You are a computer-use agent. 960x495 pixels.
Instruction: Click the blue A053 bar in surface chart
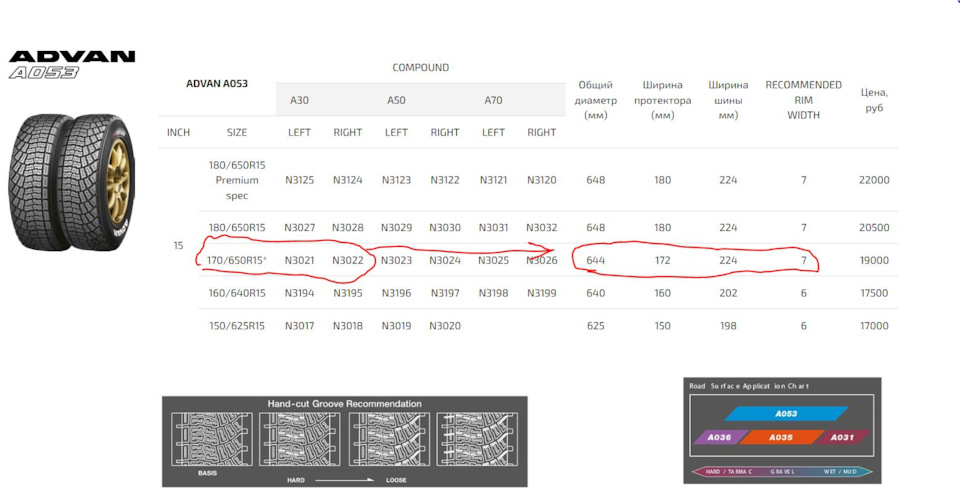(786, 414)
